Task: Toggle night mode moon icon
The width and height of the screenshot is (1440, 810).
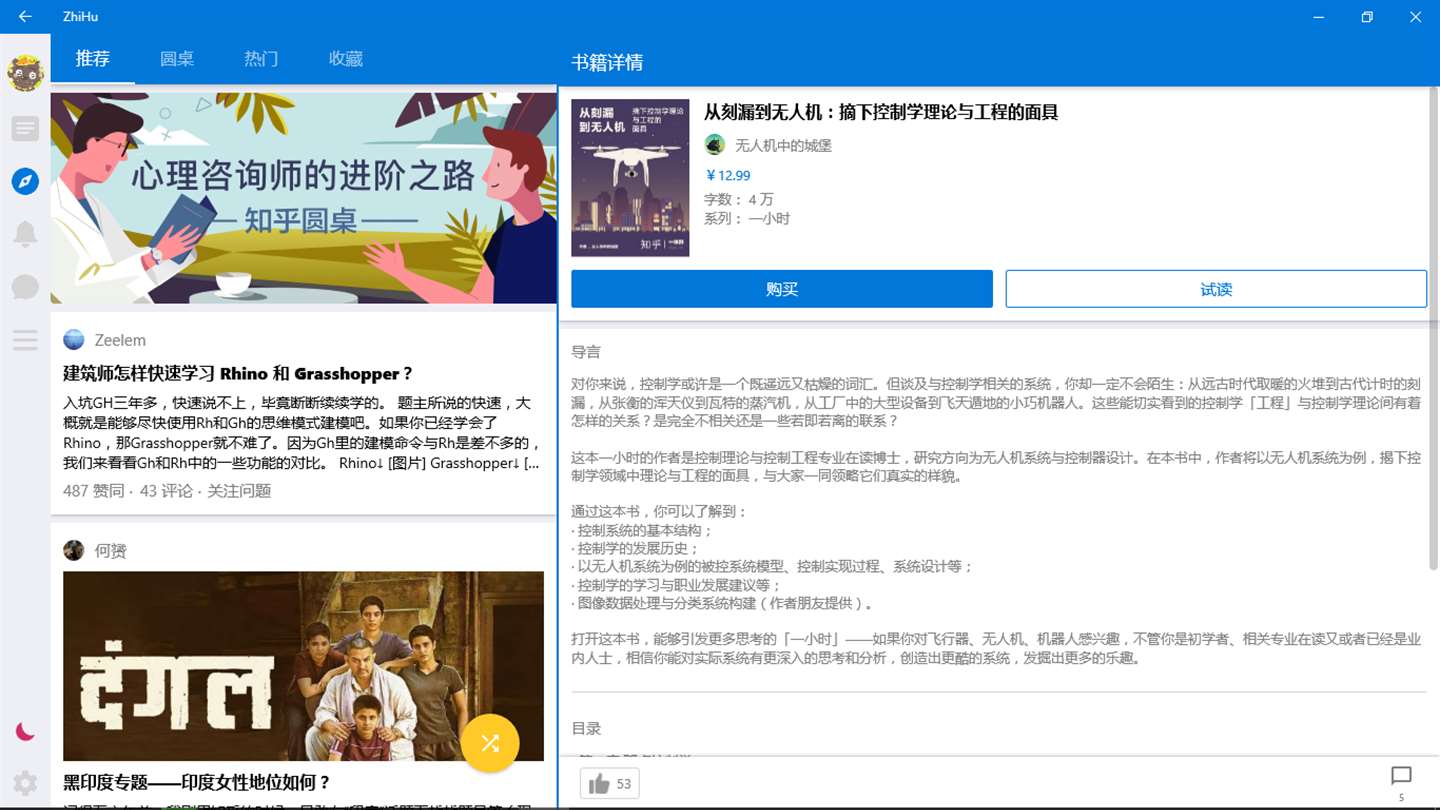Action: (x=25, y=731)
